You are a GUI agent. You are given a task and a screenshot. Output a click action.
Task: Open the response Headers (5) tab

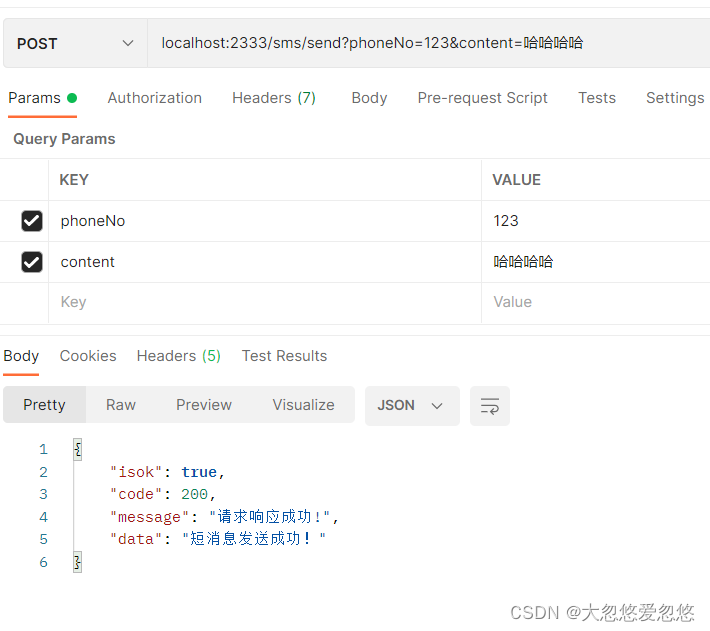point(178,356)
